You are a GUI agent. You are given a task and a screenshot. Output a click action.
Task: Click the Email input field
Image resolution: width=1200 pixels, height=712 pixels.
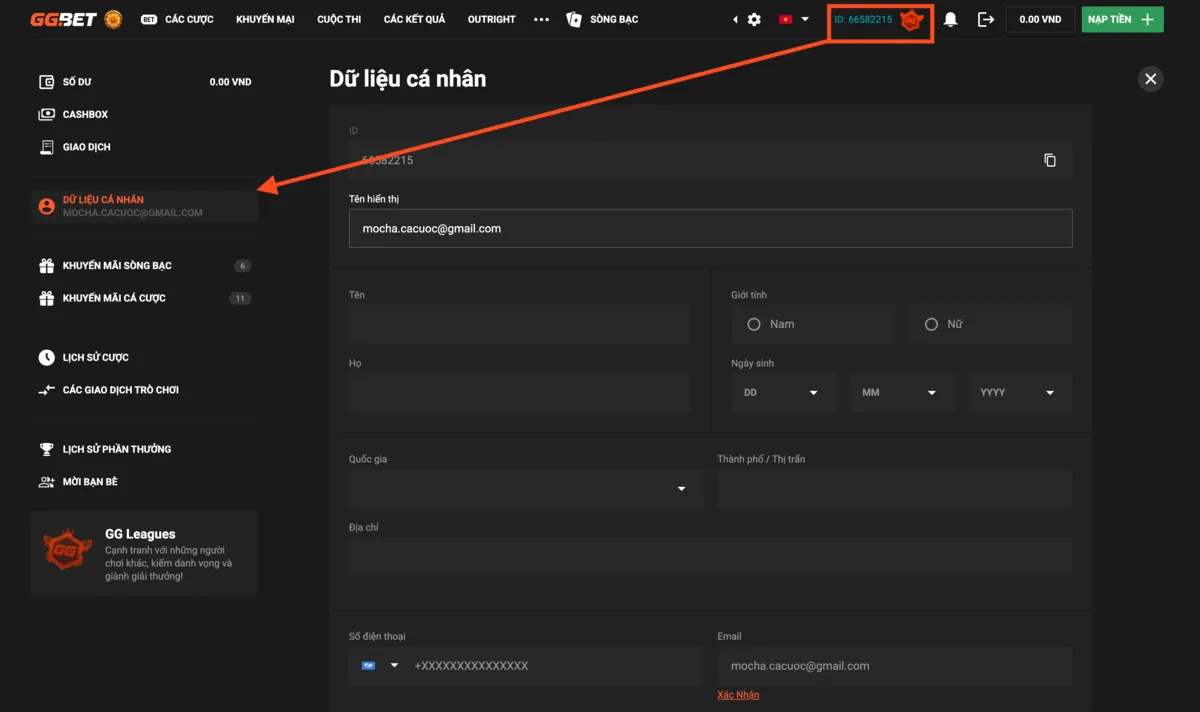[x=894, y=666]
